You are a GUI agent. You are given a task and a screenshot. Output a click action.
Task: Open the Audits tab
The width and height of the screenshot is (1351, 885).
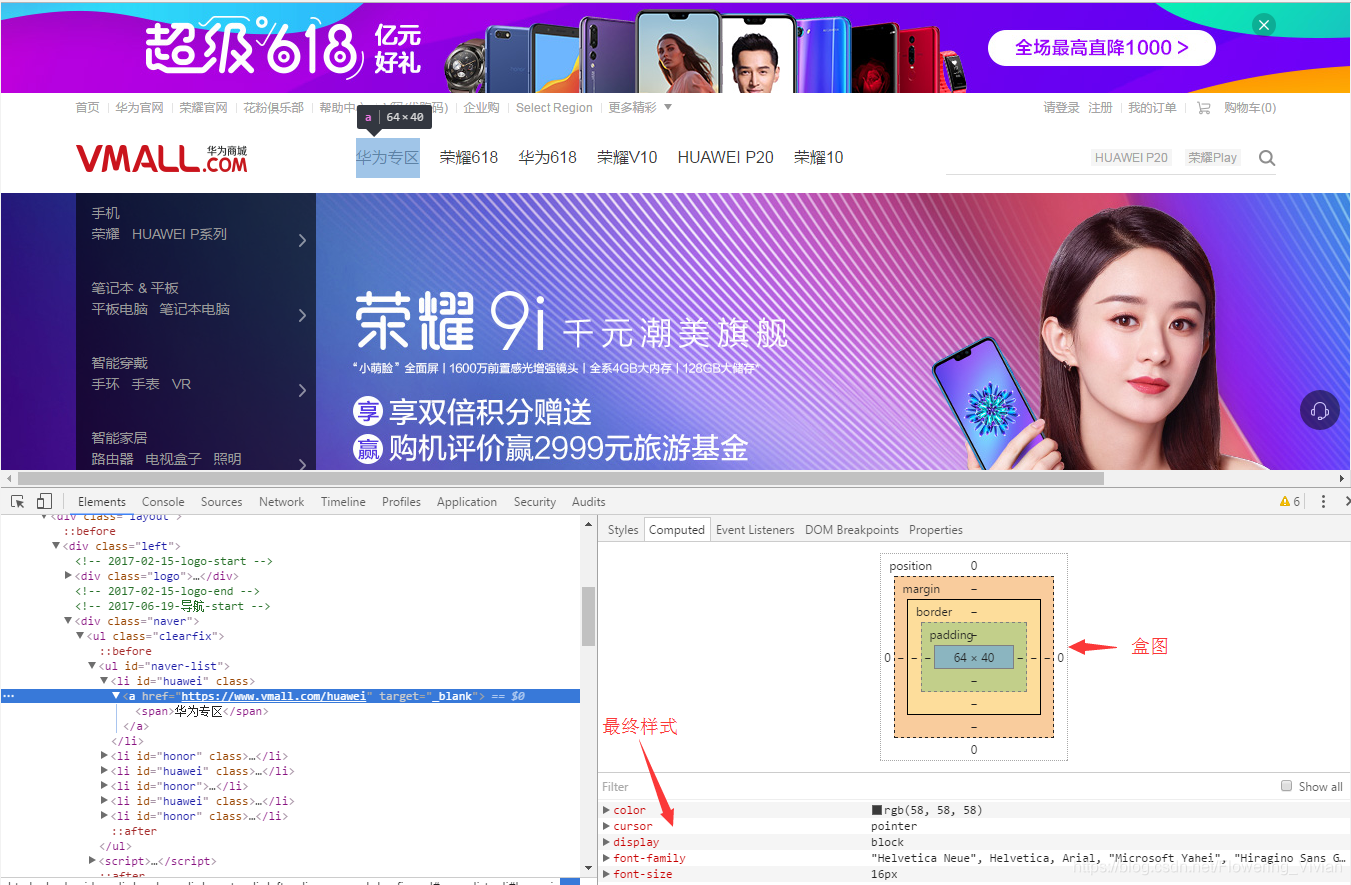click(x=589, y=502)
